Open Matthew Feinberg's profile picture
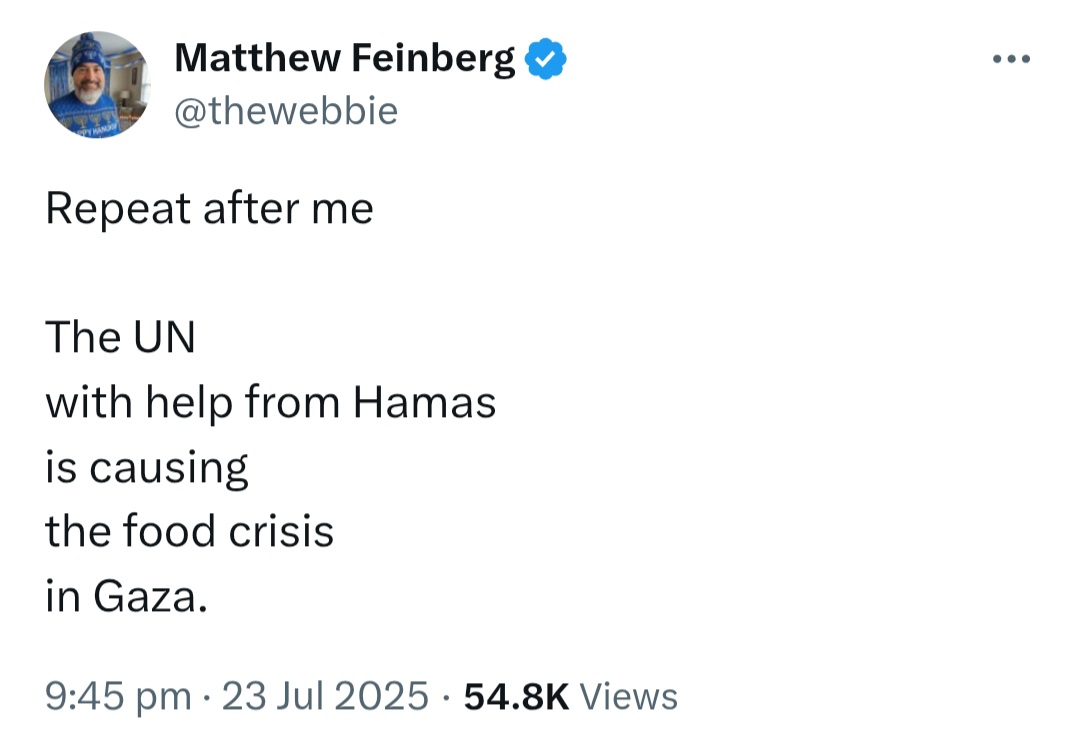Image resolution: width=1080 pixels, height=751 pixels. pos(97,85)
